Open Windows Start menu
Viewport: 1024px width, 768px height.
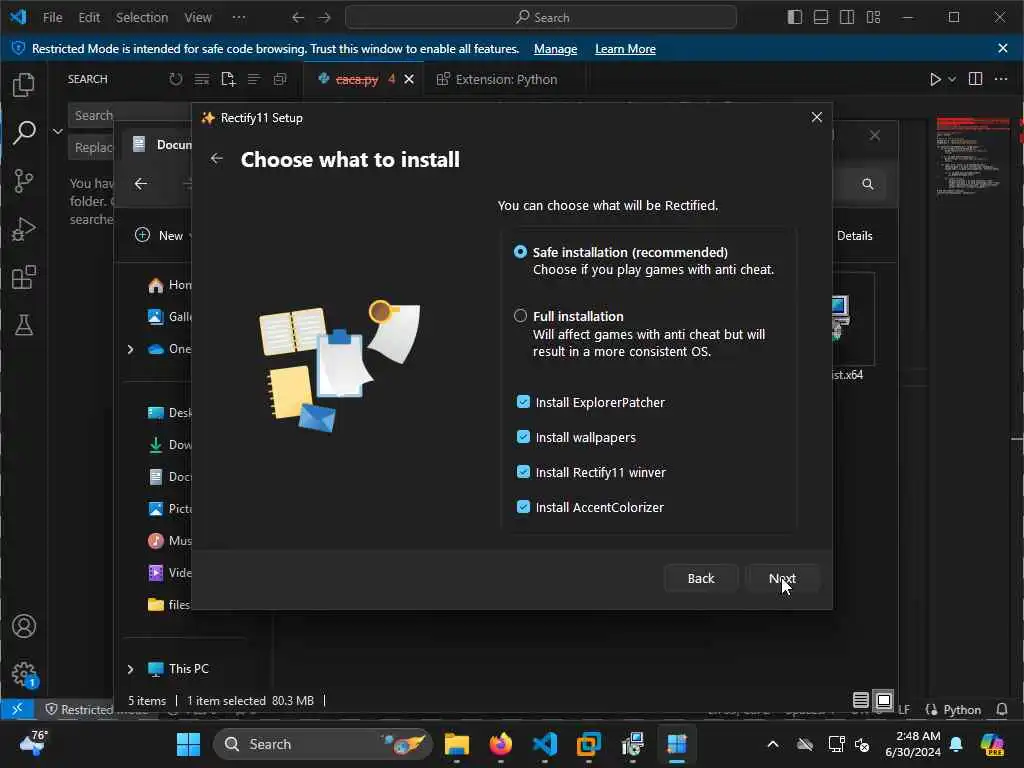click(x=188, y=744)
